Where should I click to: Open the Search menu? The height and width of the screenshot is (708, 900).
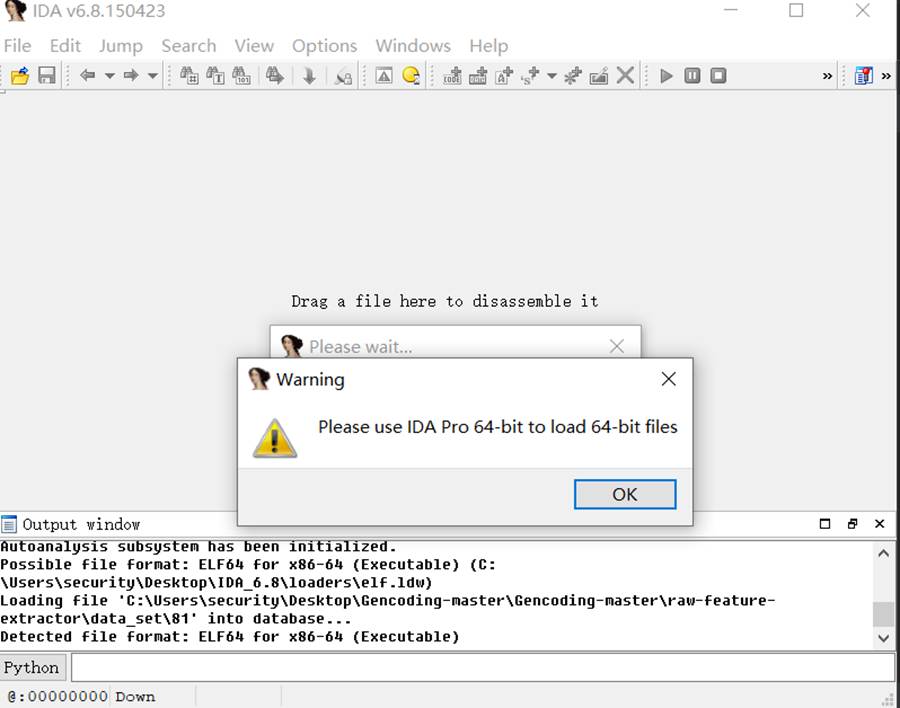coord(188,45)
